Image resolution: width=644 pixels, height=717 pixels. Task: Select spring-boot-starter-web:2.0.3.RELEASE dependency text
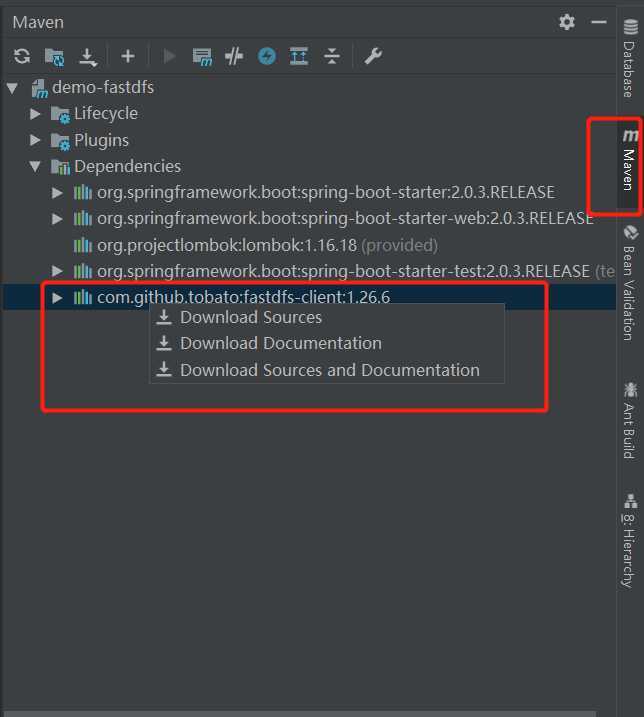pyautogui.click(x=345, y=219)
